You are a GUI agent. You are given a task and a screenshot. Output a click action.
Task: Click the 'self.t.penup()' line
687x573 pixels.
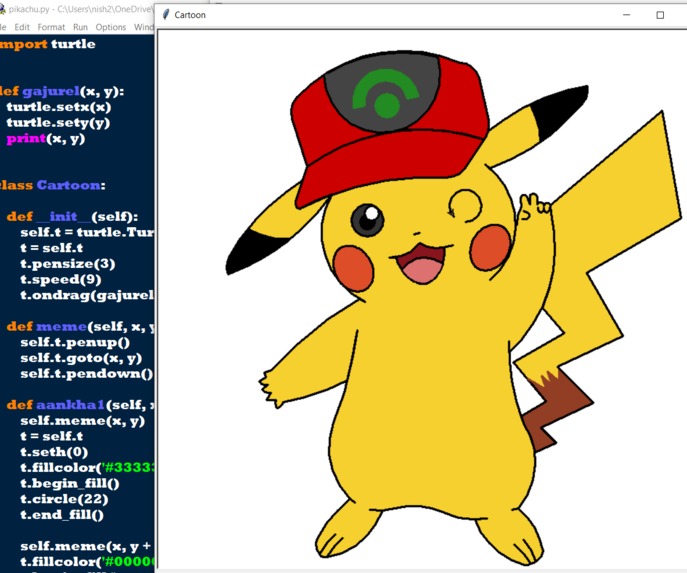click(75, 342)
